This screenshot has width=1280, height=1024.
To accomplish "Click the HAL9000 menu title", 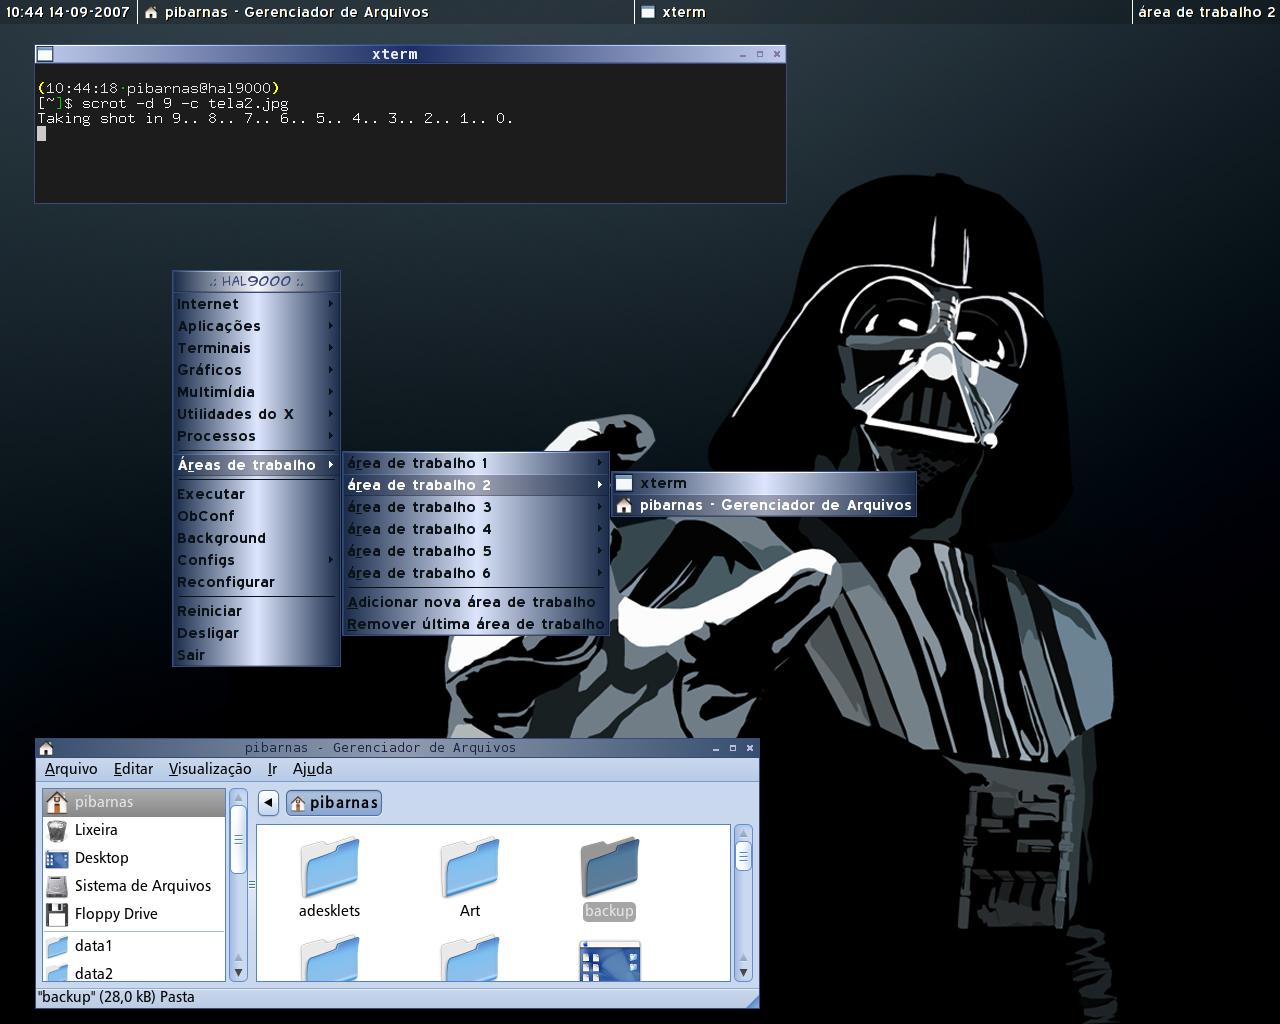I will click(256, 281).
